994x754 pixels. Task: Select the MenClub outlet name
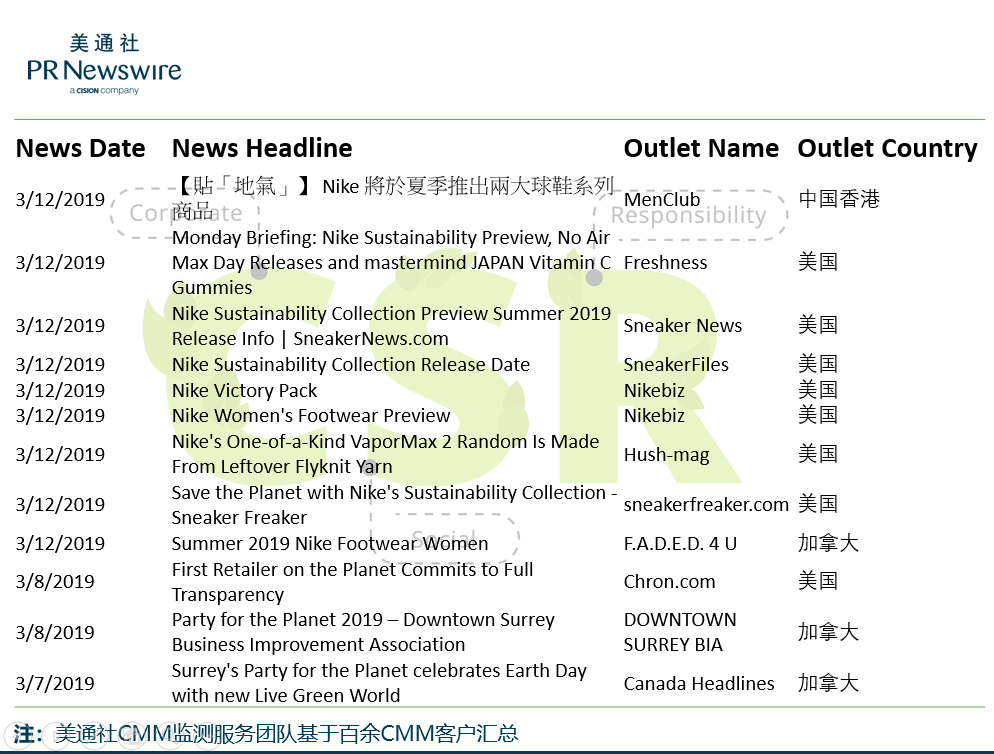click(662, 199)
